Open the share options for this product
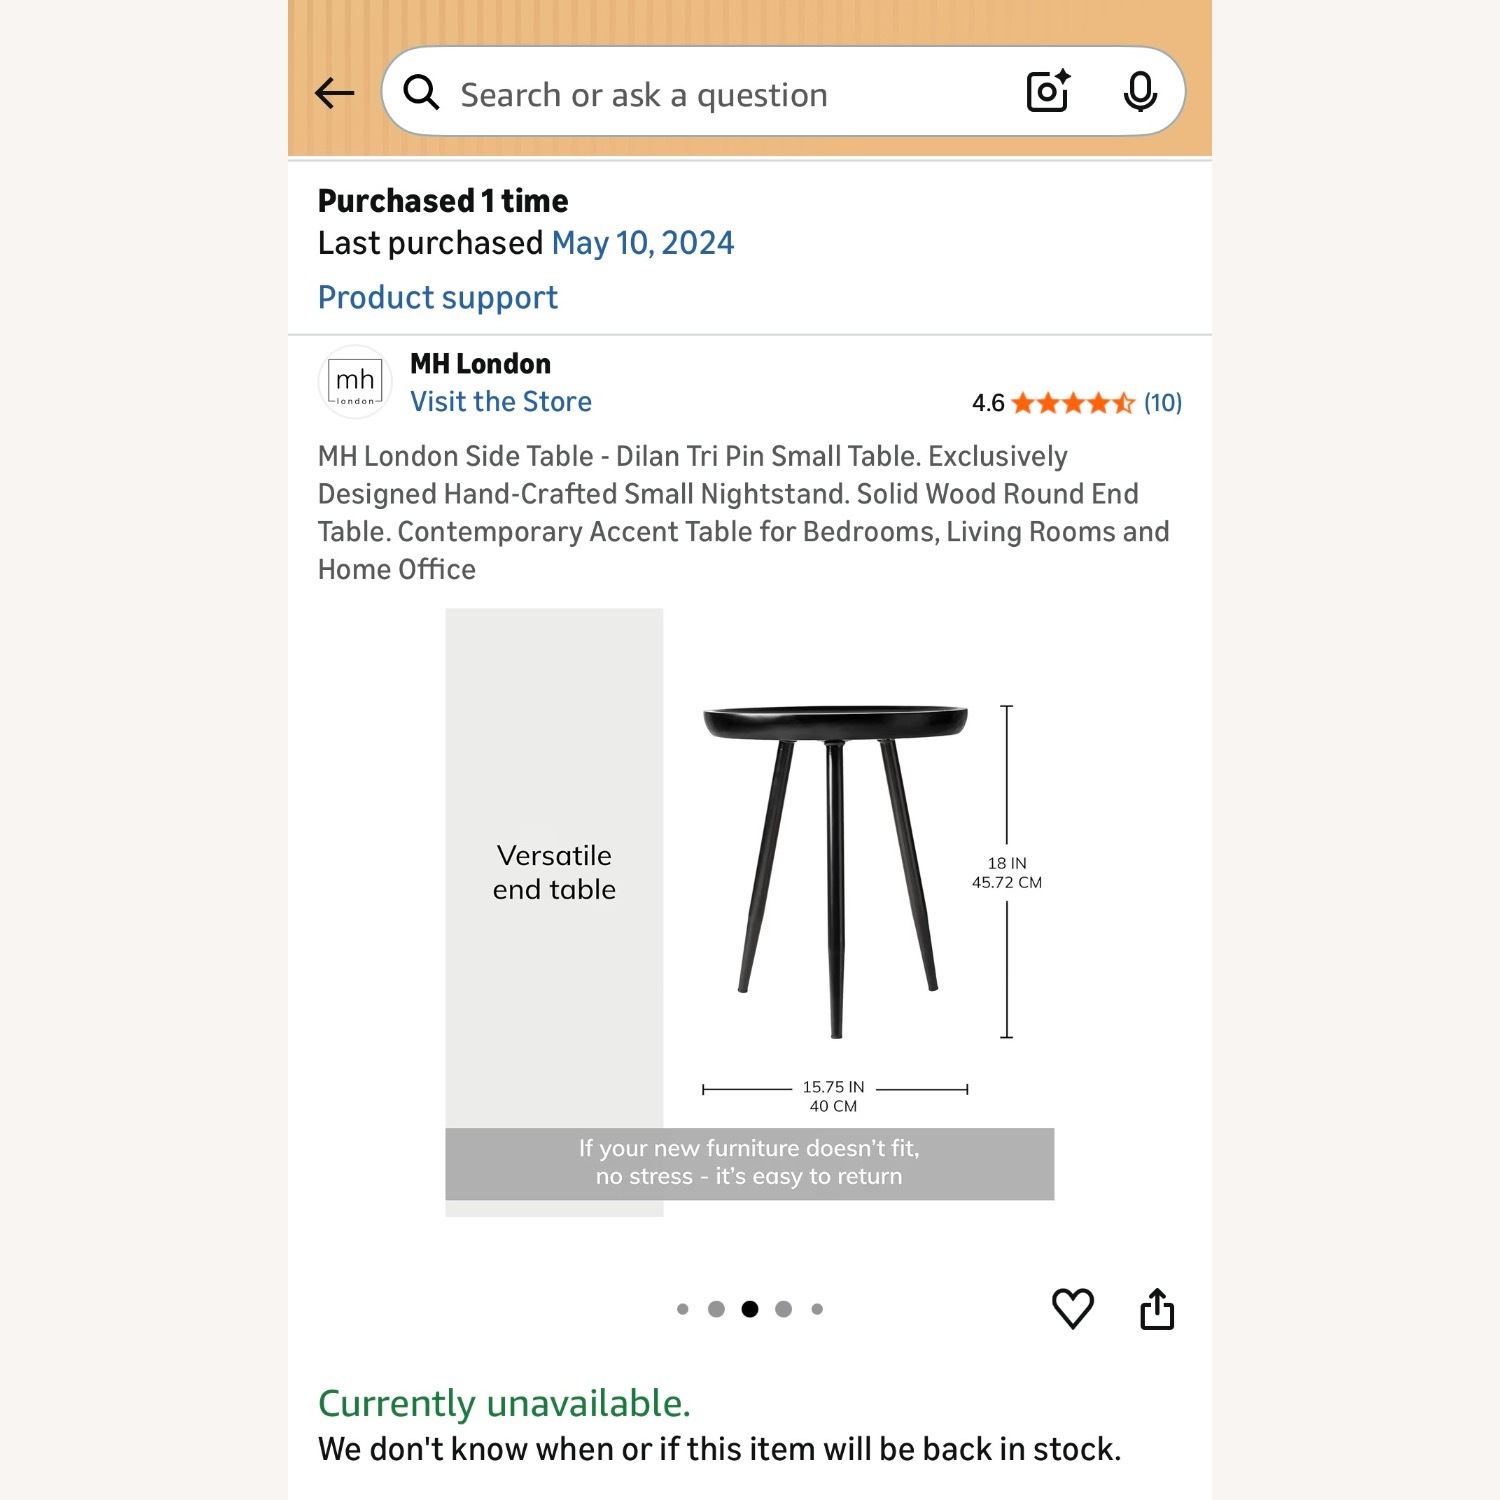The image size is (1500, 1500). click(1157, 1307)
